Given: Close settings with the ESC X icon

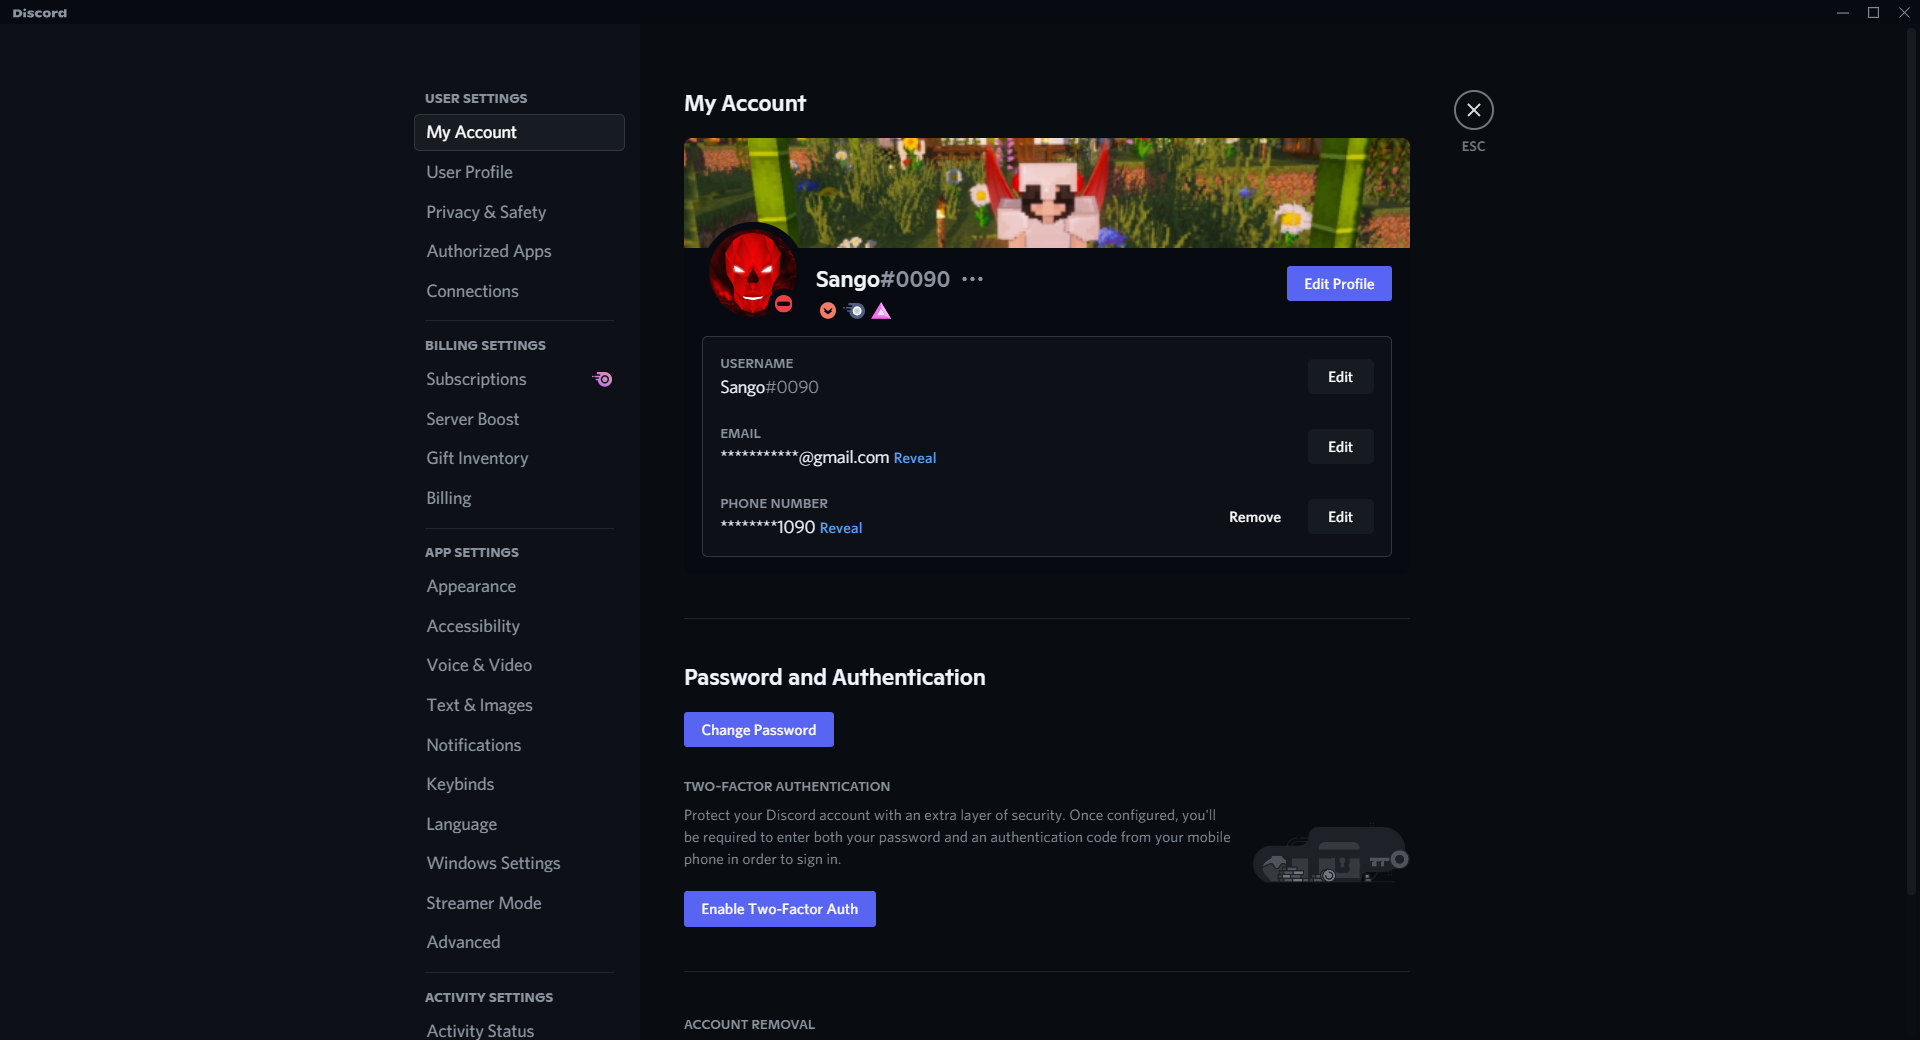Looking at the screenshot, I should point(1473,110).
